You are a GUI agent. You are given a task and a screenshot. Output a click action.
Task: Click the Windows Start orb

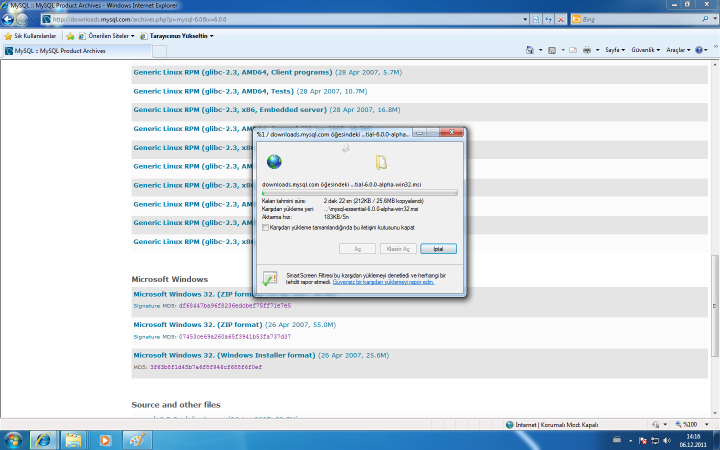coord(14,439)
